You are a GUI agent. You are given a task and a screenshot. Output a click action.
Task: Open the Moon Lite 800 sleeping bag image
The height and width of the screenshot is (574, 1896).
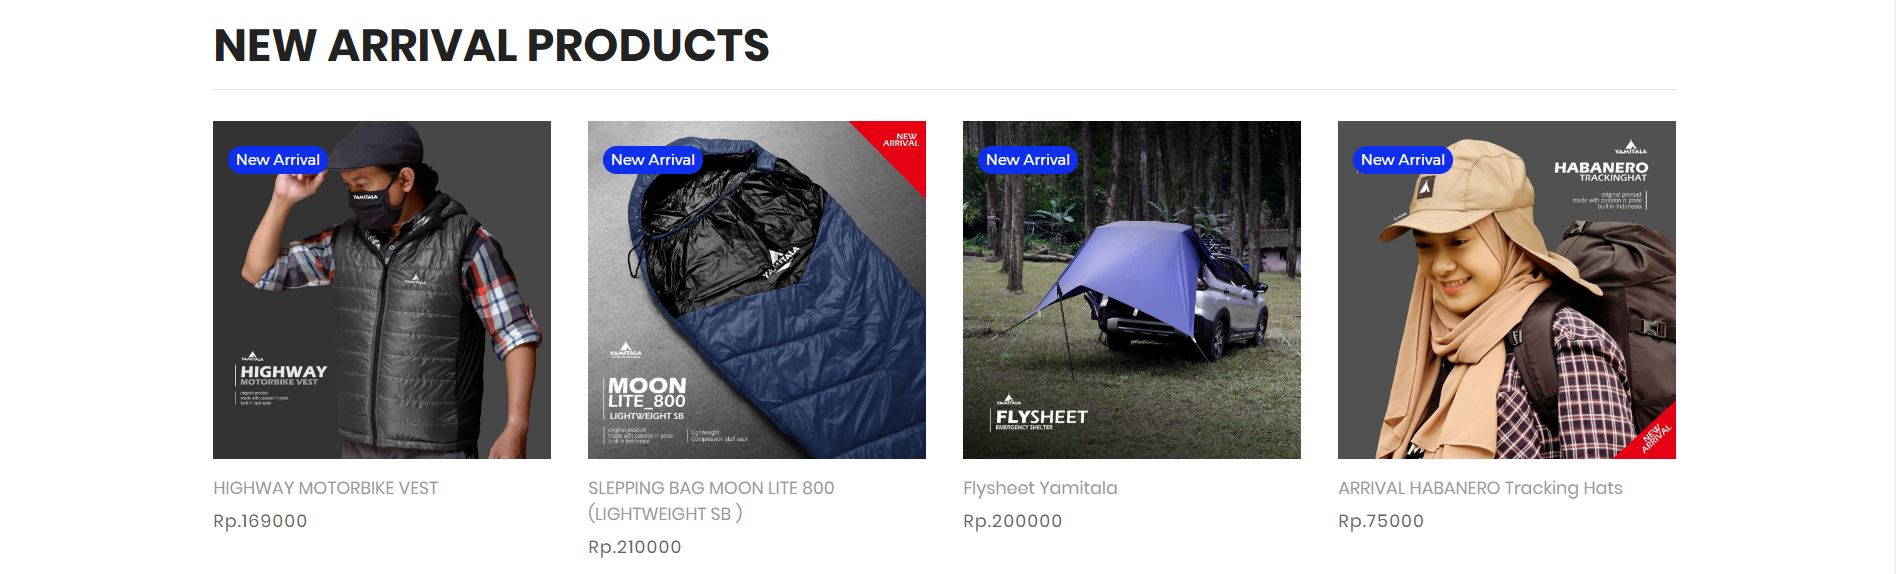(757, 290)
